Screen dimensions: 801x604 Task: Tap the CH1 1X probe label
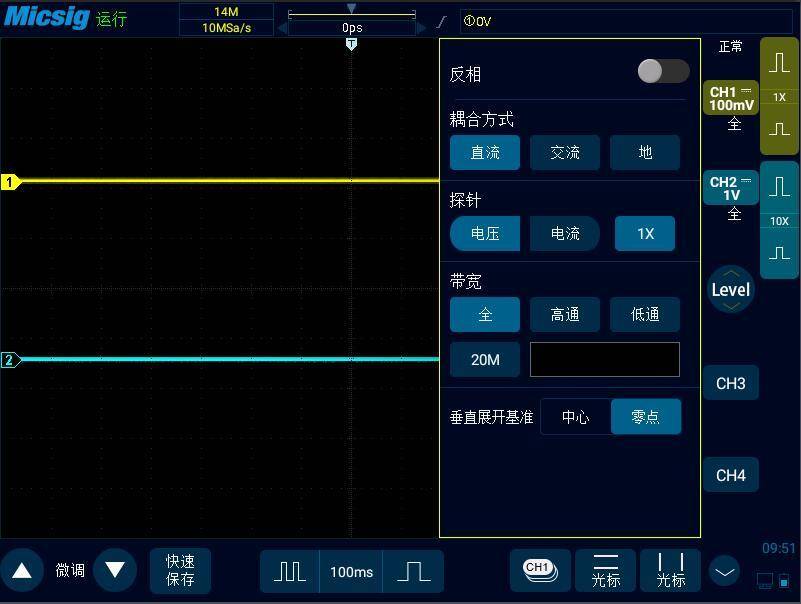780,97
